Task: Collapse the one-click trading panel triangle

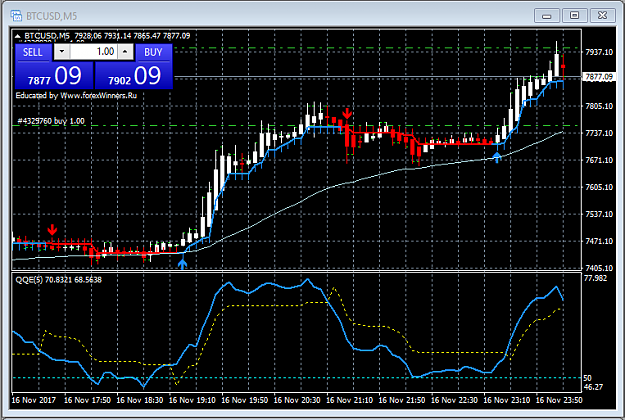Action: (x=18, y=36)
